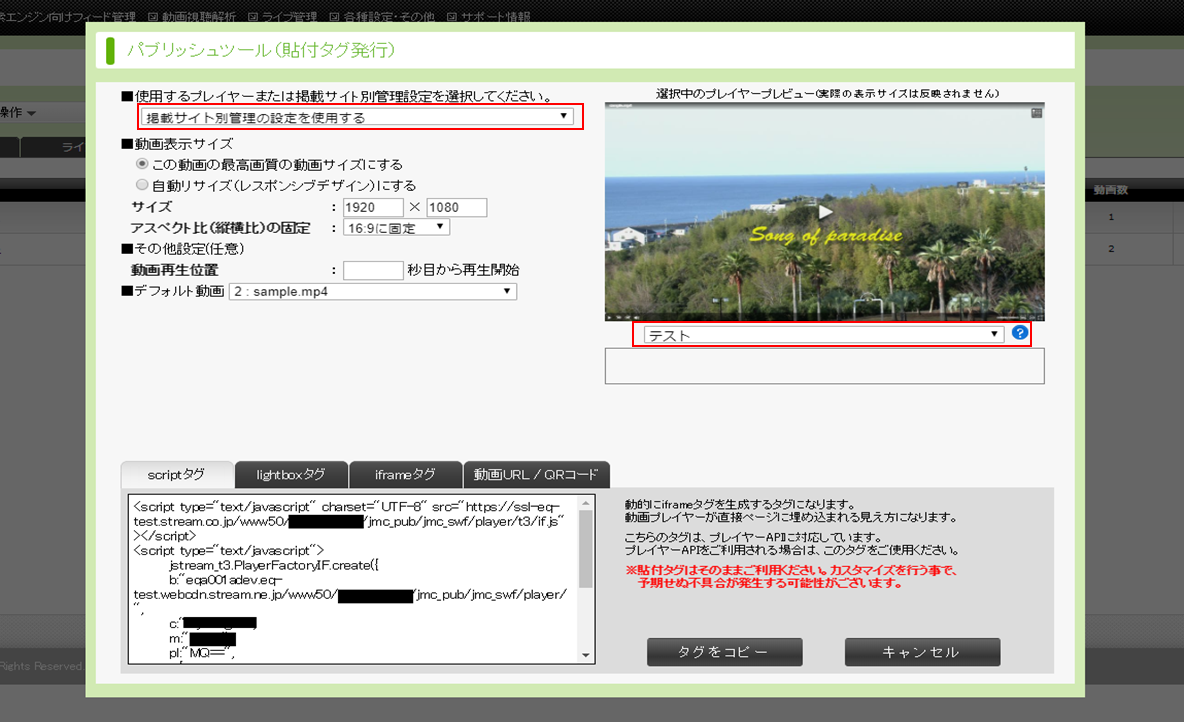The width and height of the screenshot is (1184, 722).
Task: Click the 'アスペクト比(縦横比)の固定' label
Action: 220,227
